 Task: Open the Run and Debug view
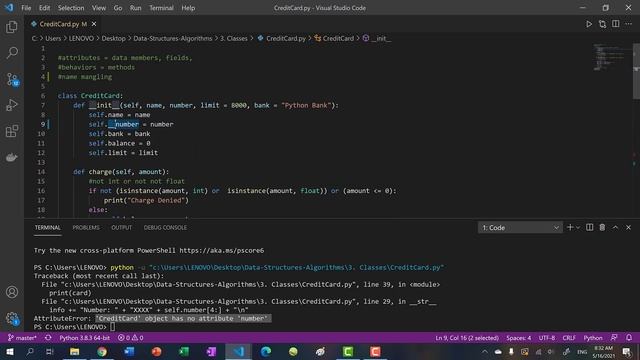12,105
